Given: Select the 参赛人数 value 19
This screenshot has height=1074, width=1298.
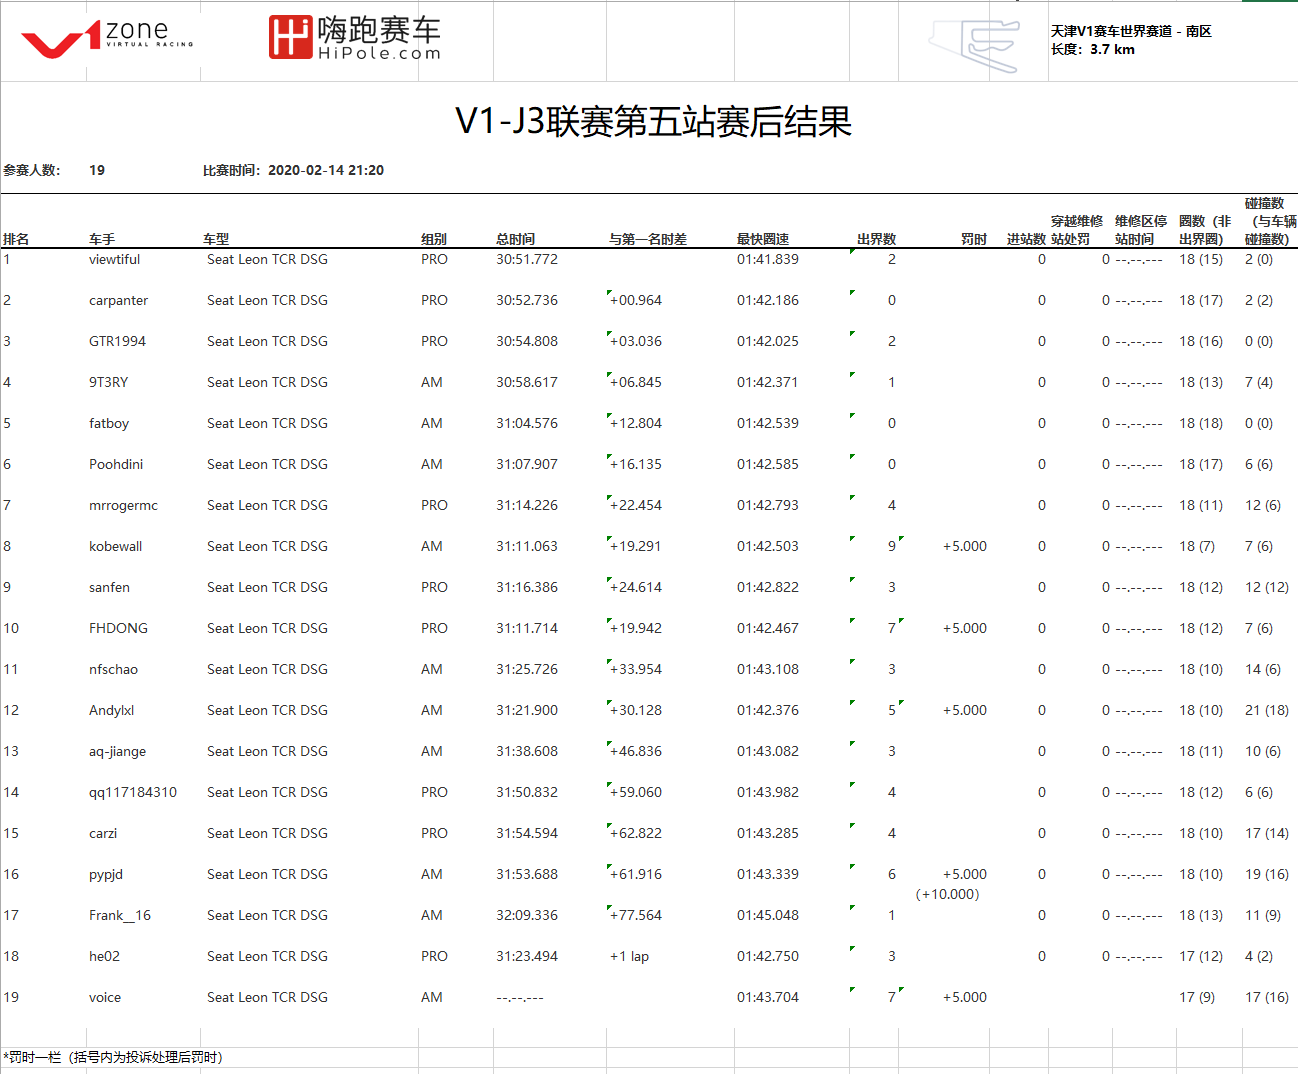Looking at the screenshot, I should tap(97, 170).
